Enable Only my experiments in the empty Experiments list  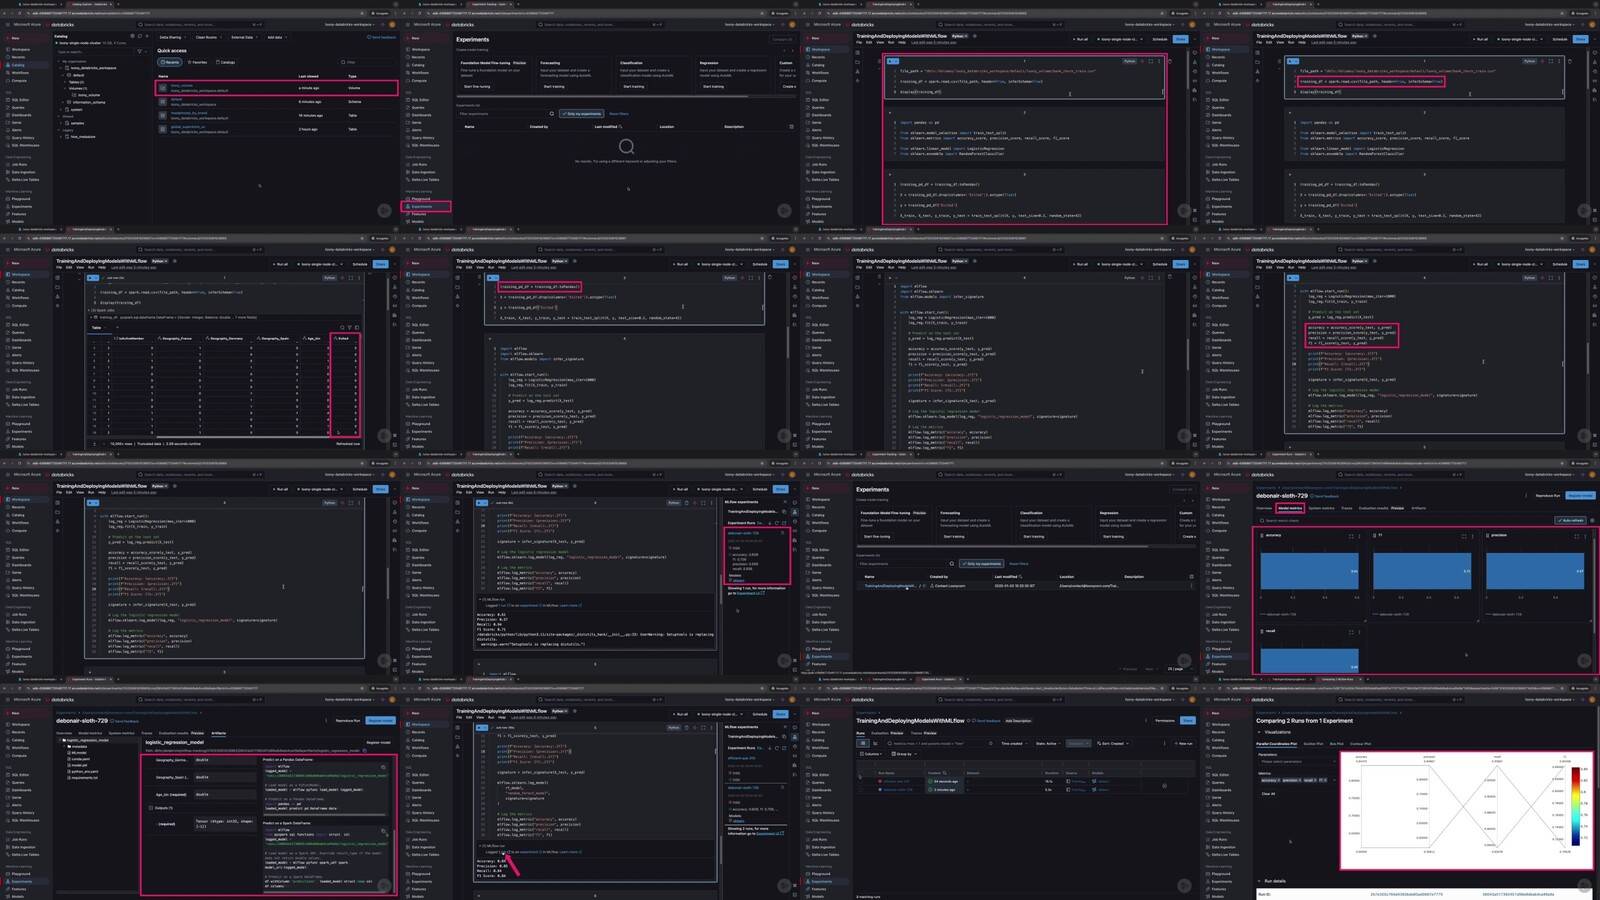(x=582, y=114)
